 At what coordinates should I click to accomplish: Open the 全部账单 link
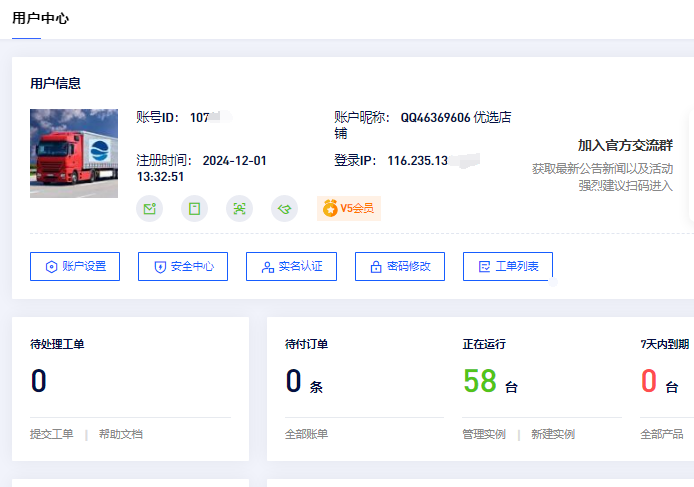tap(306, 434)
